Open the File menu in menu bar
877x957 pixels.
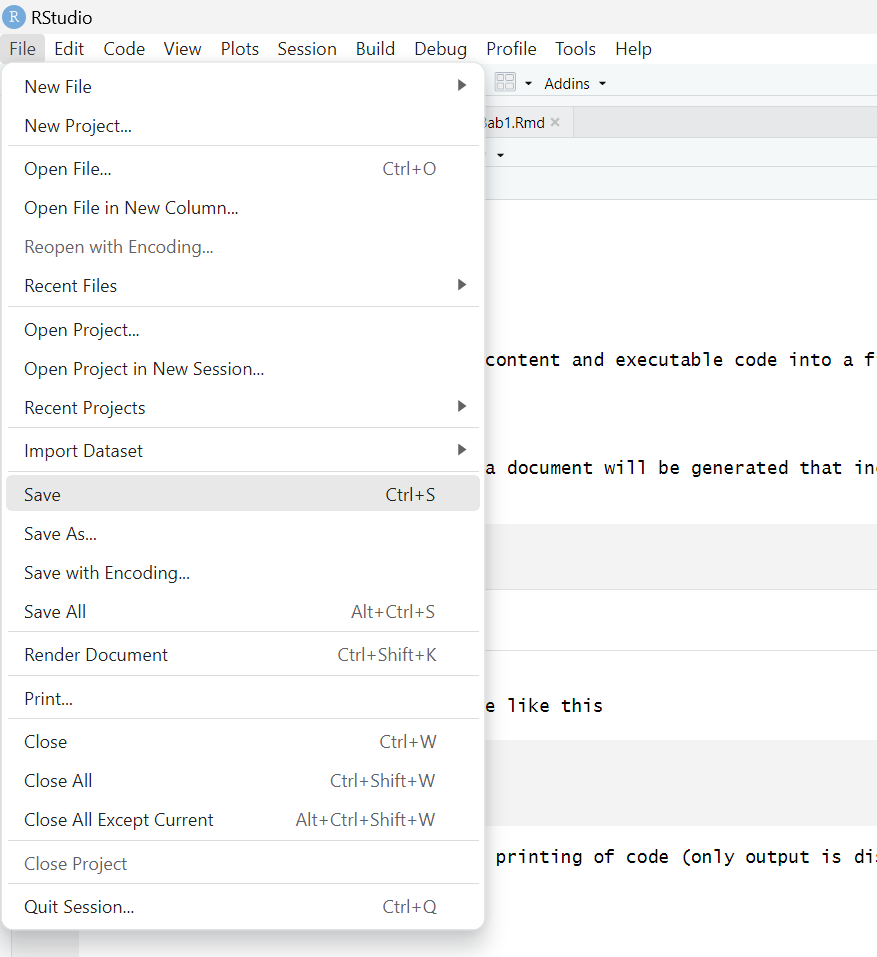(23, 49)
